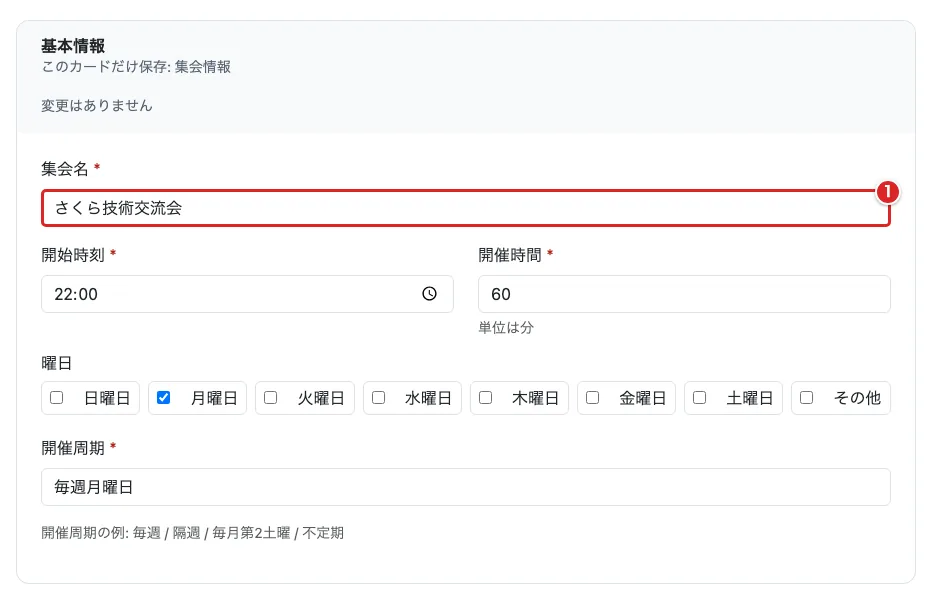Click the 土曜日 label text
This screenshot has width=932, height=590.
point(750,398)
